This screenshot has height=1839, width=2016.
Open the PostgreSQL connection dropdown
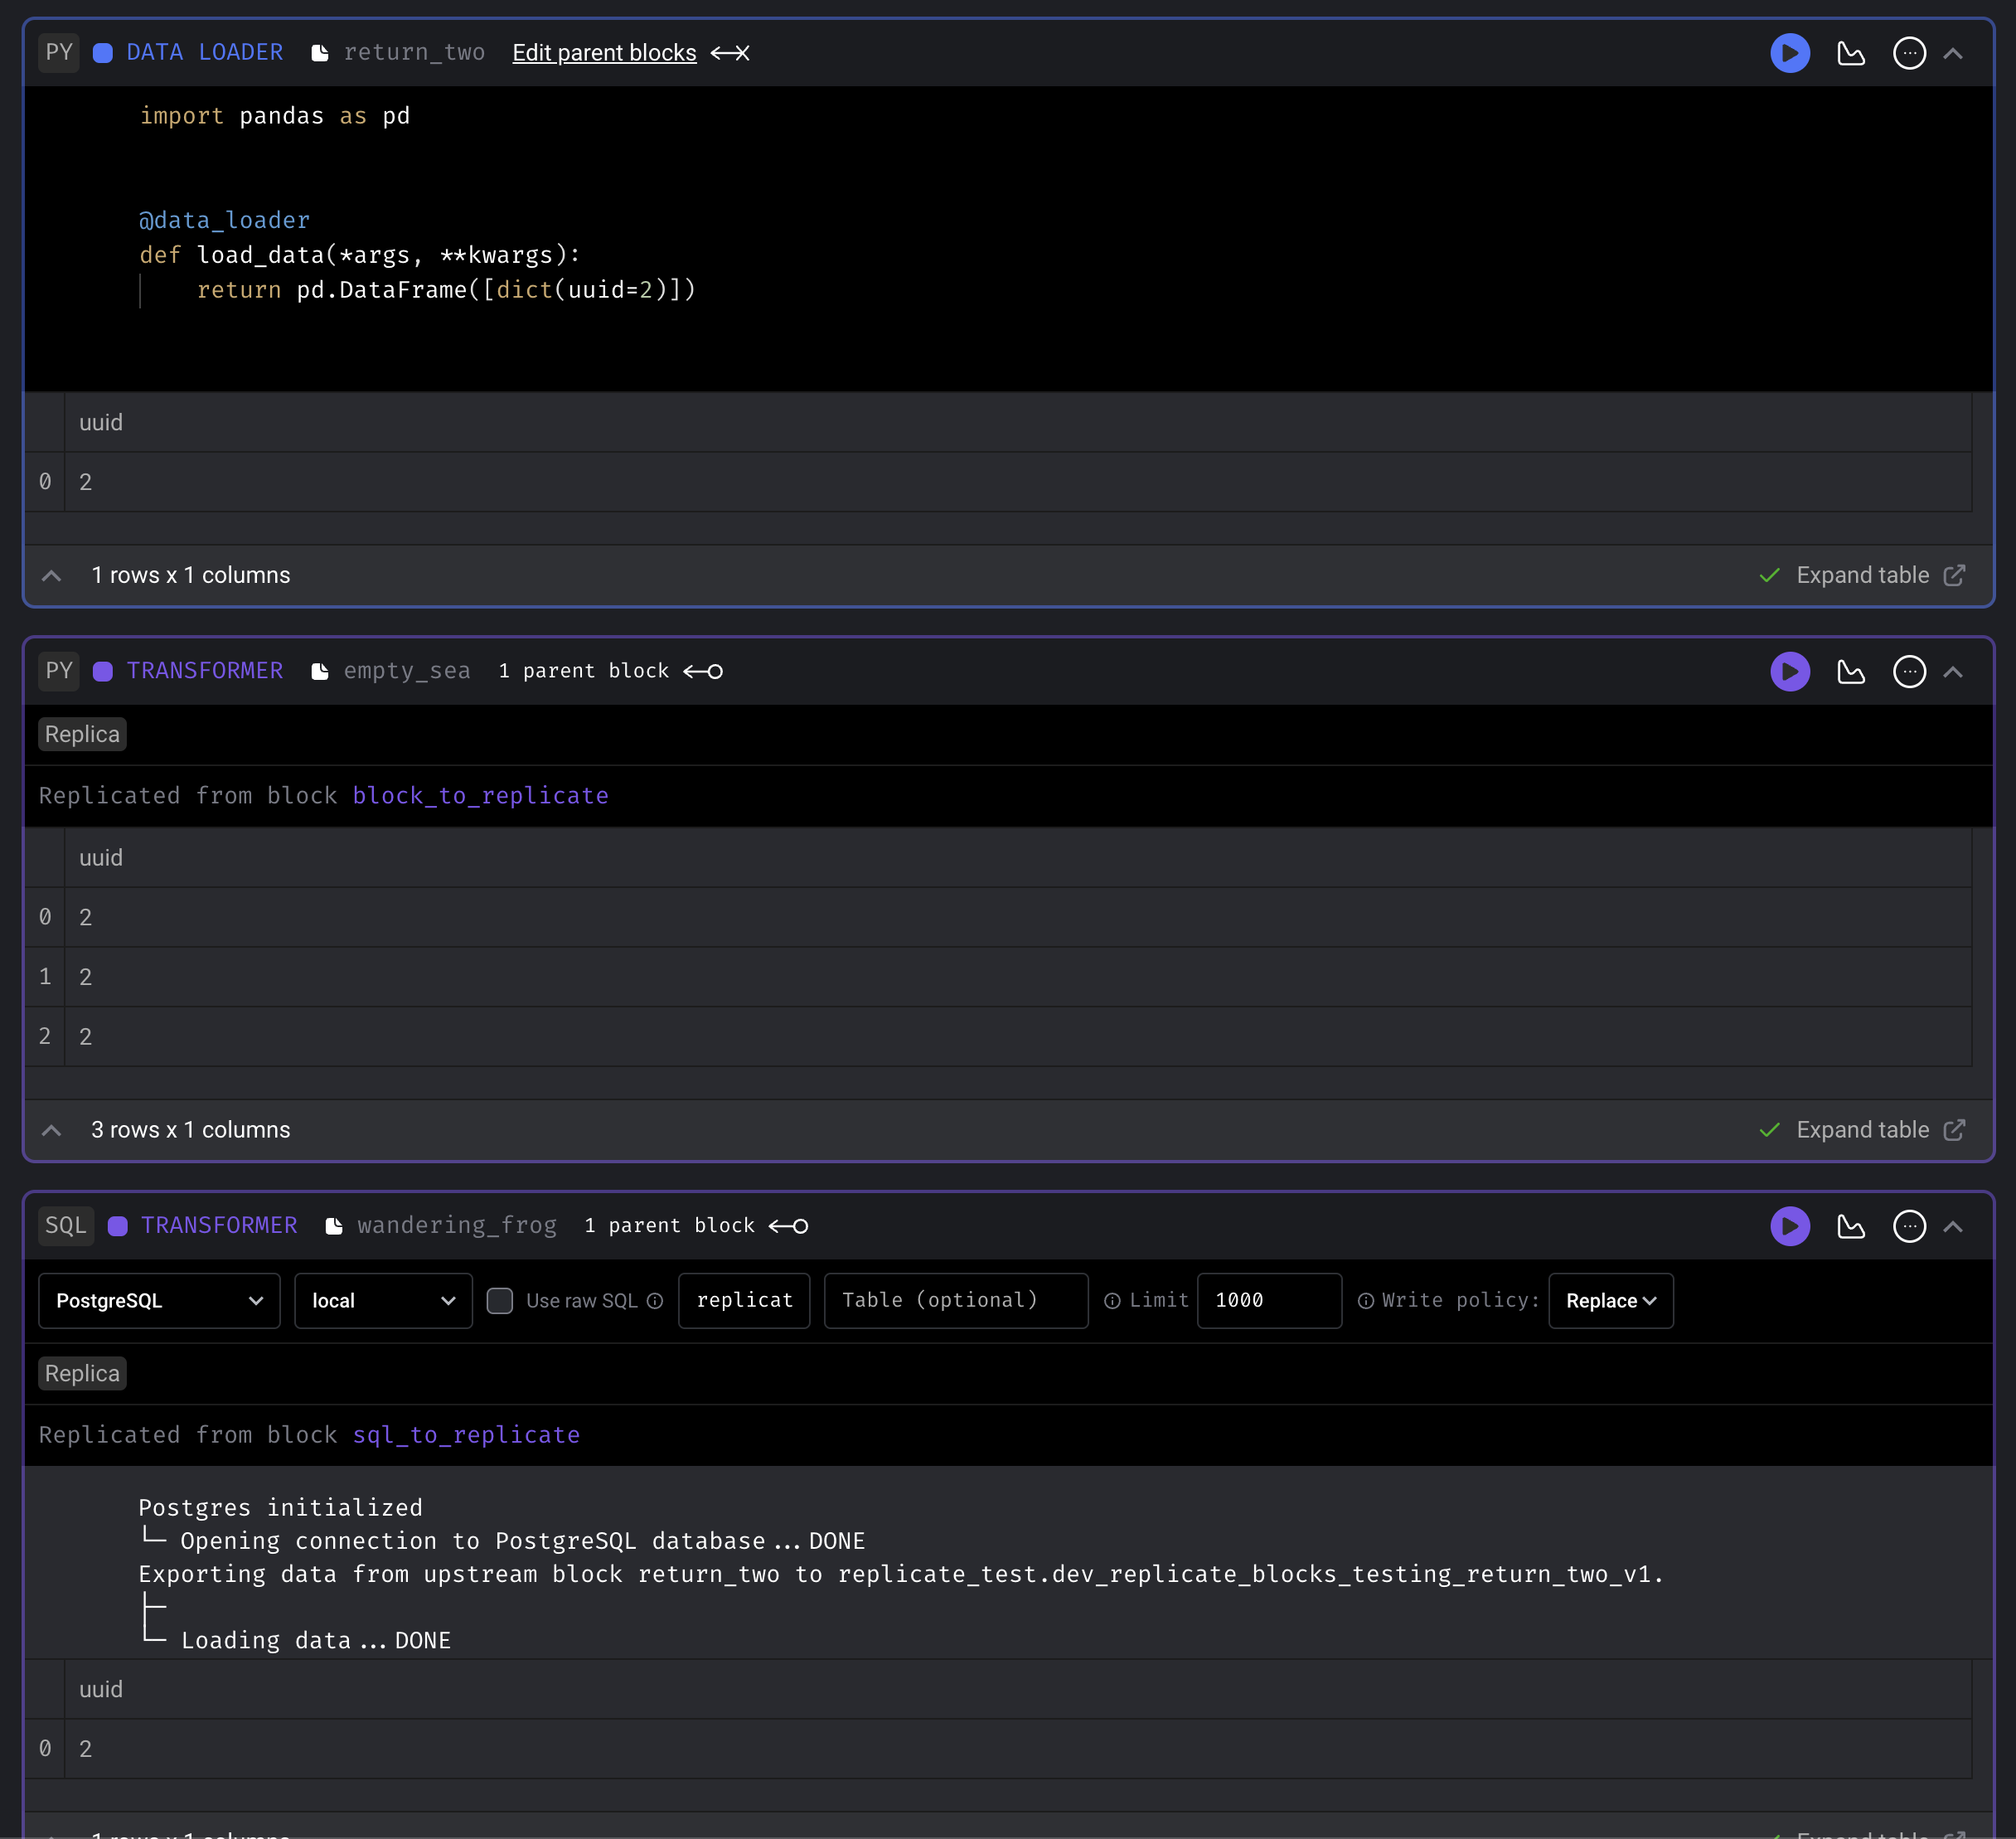coord(159,1301)
